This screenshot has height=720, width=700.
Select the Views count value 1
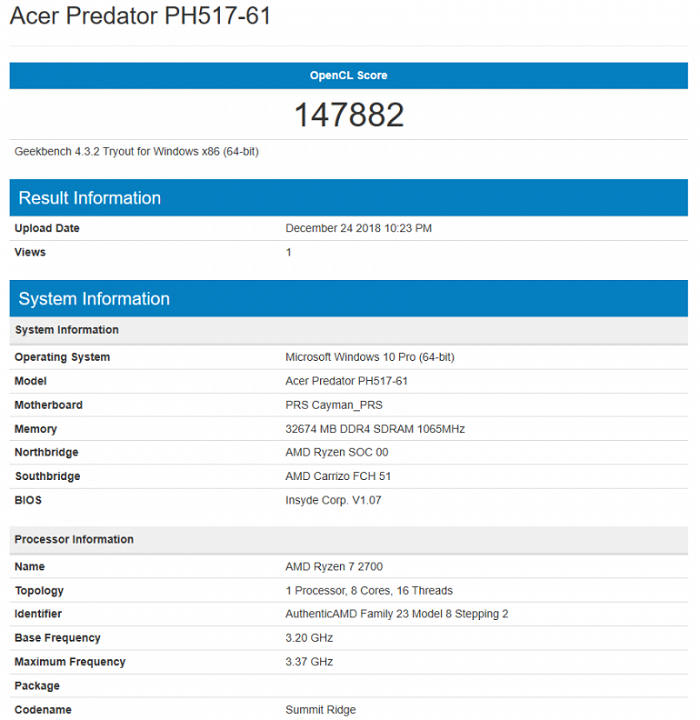coord(288,252)
